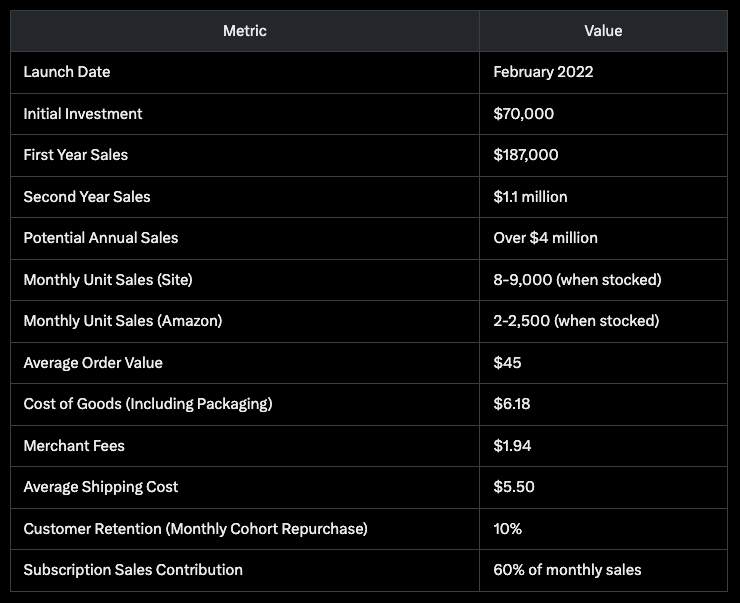Click the Second Year Sales label

pyautogui.click(x=87, y=197)
